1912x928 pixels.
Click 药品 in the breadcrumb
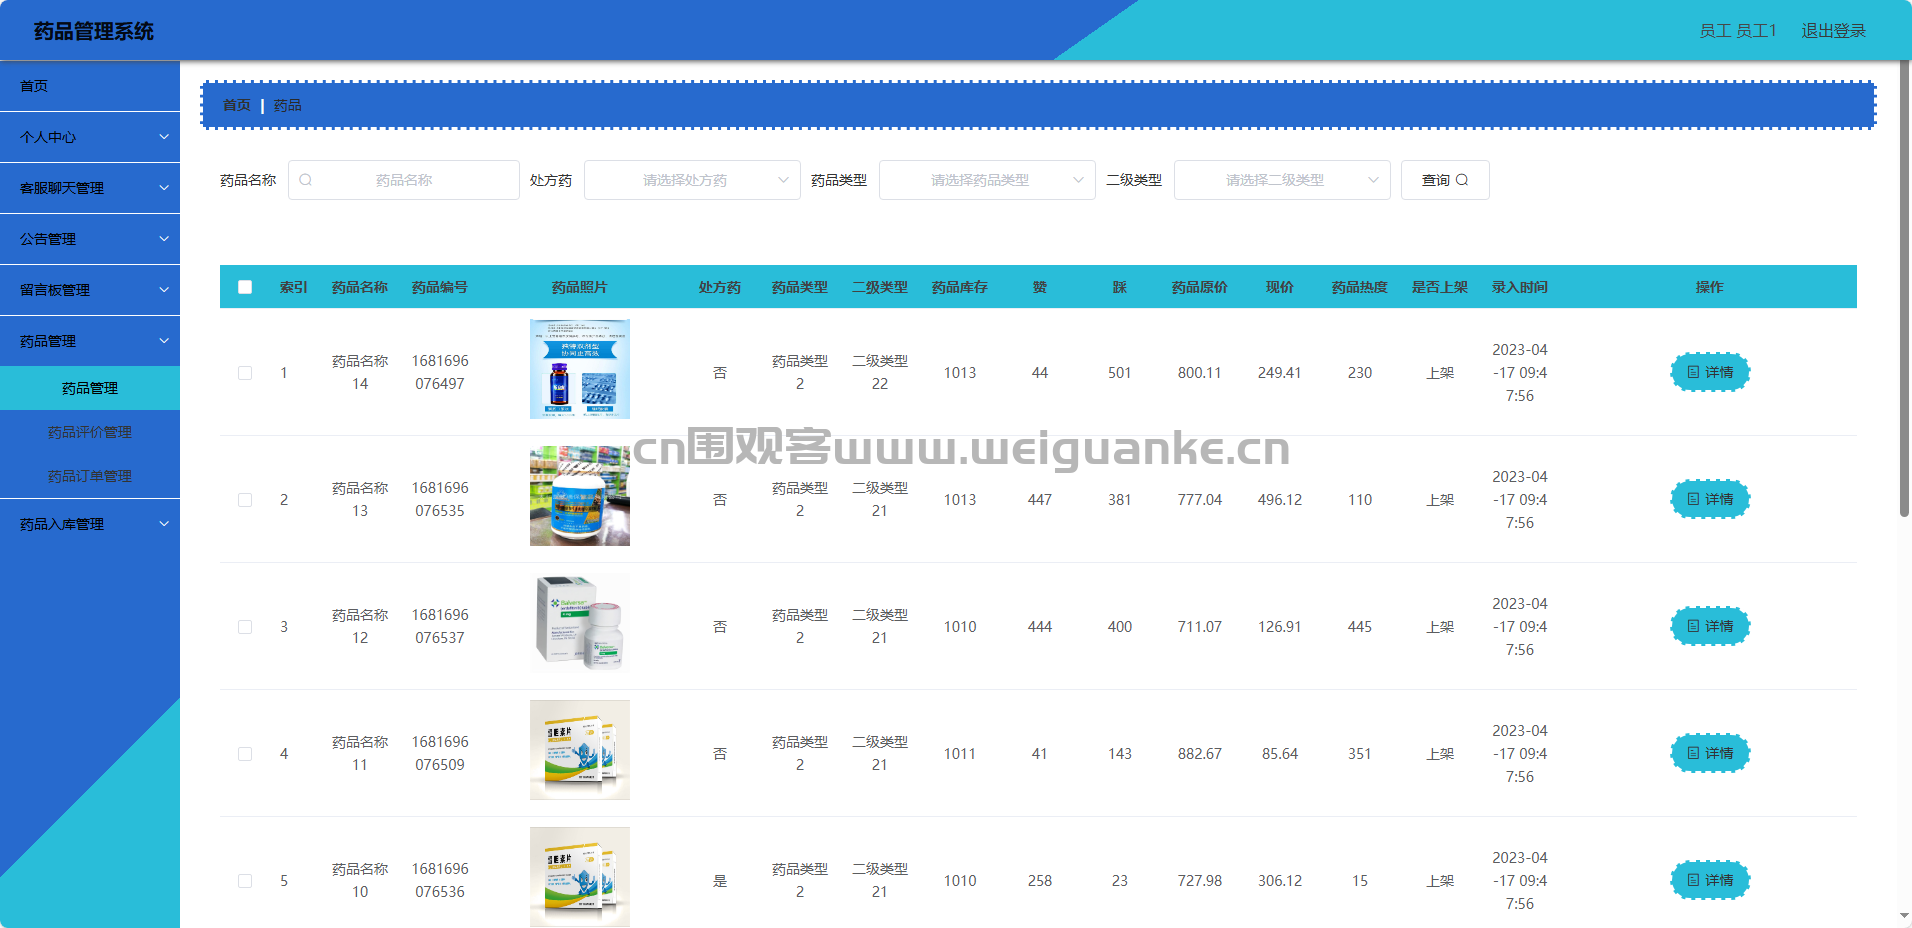click(x=288, y=105)
